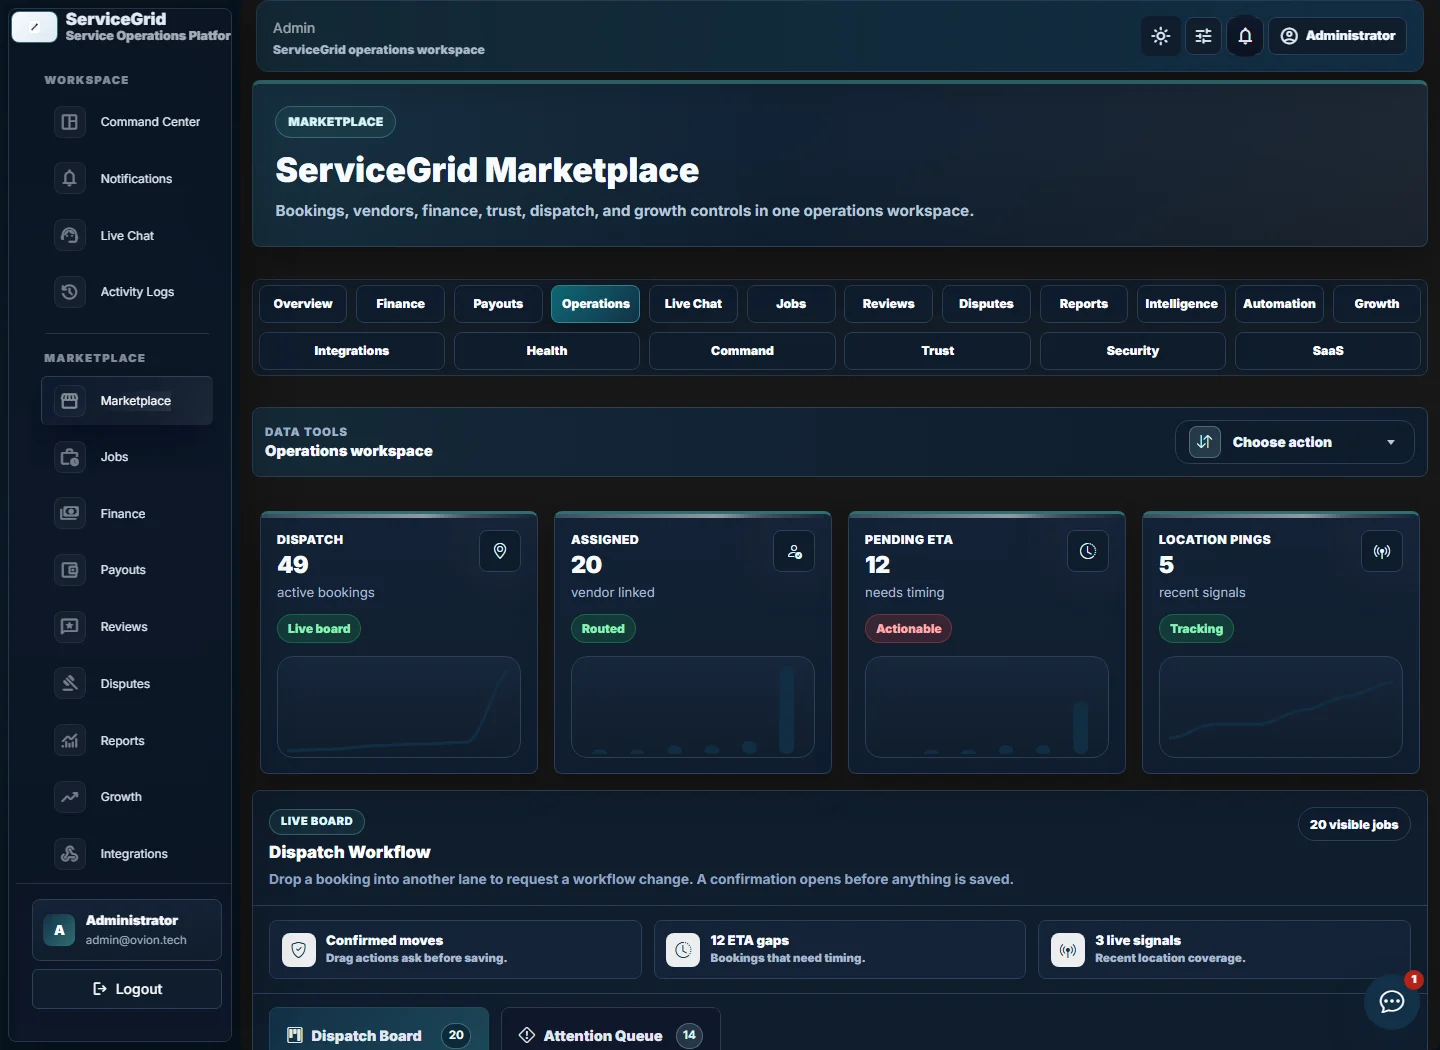Click the 12 ETA gaps clock icon
This screenshot has height=1050, width=1440.
[683, 950]
